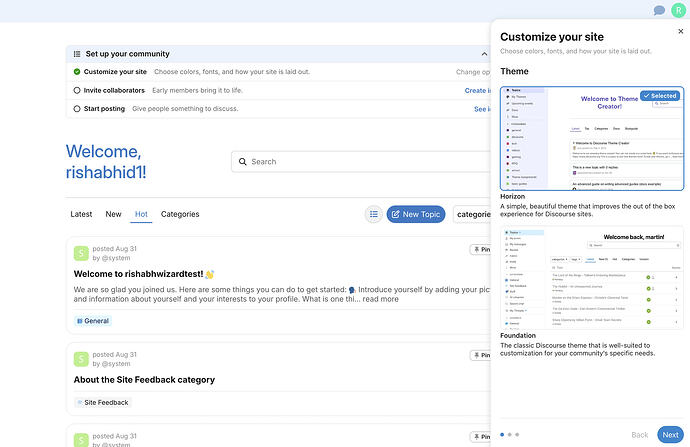Open the categories dropdown filter
The width and height of the screenshot is (690, 447).
tap(473, 214)
